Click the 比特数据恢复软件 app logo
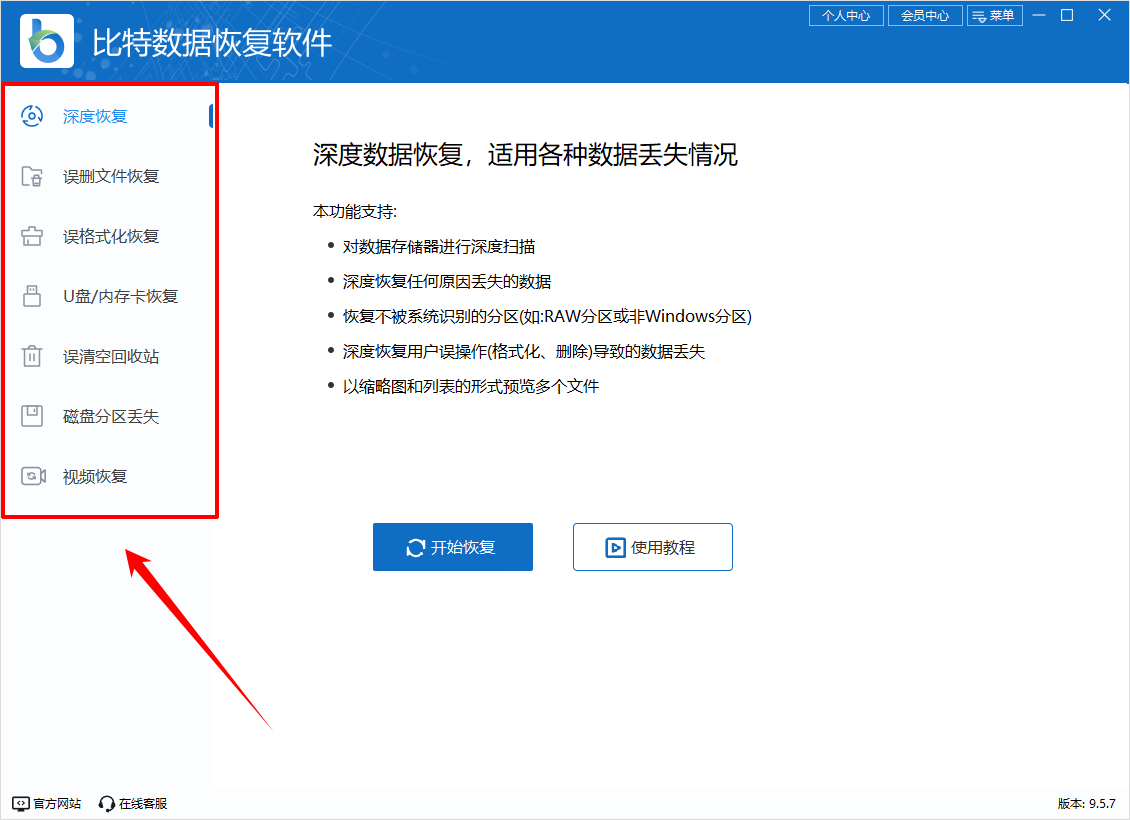 coord(47,41)
